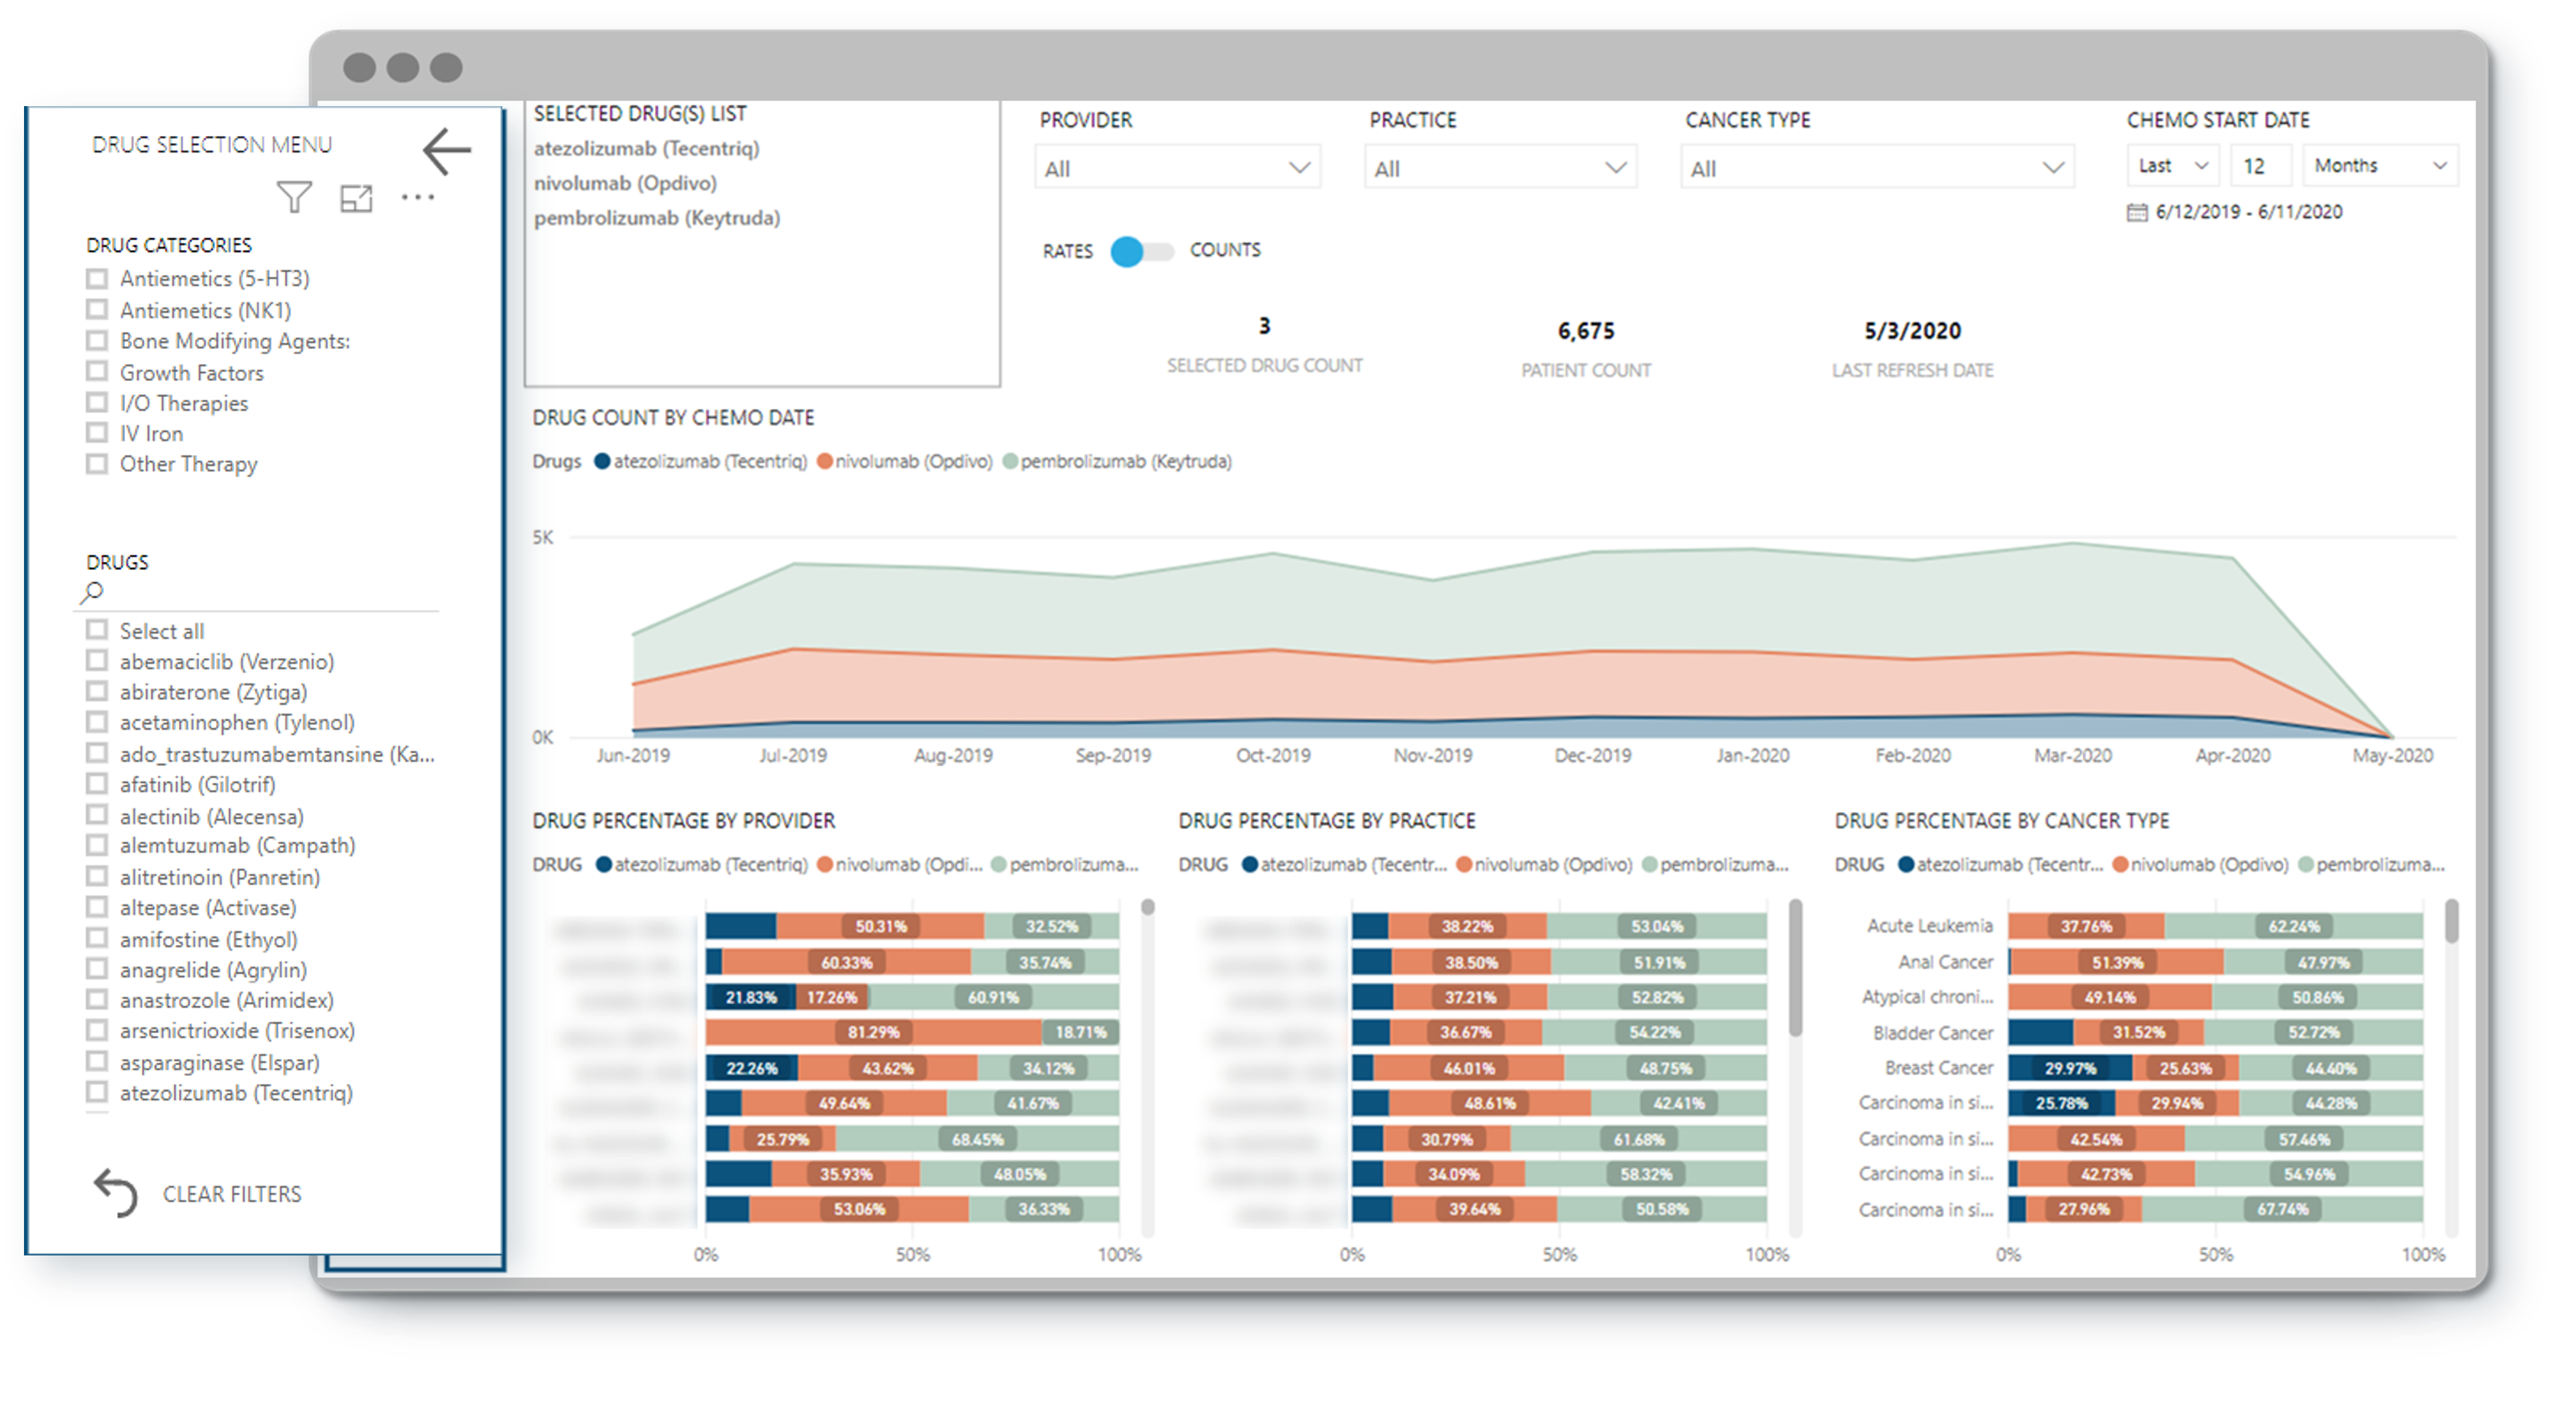The image size is (2576, 1427).
Task: Click the selected drug count value 3
Action: (x=1264, y=326)
